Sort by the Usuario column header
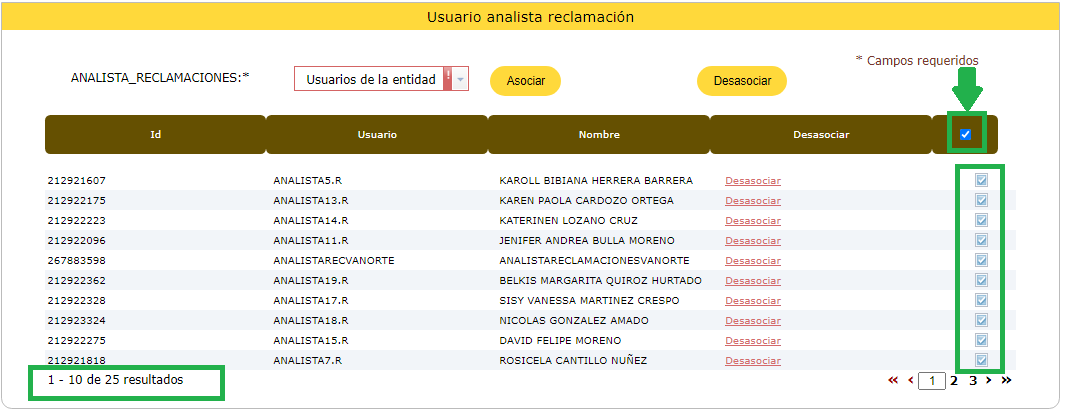 (377, 135)
